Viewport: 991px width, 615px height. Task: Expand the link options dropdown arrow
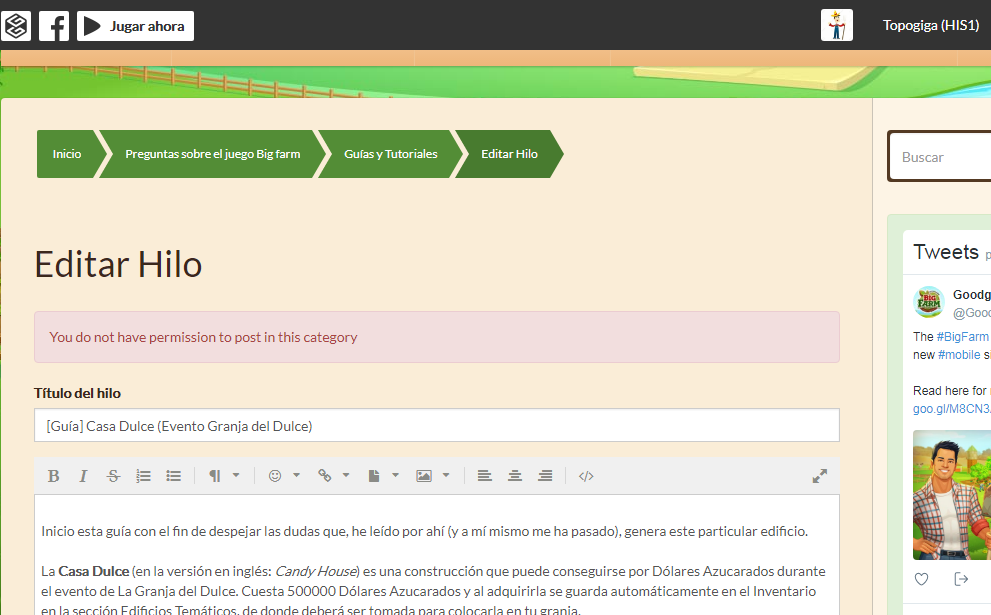click(346, 475)
